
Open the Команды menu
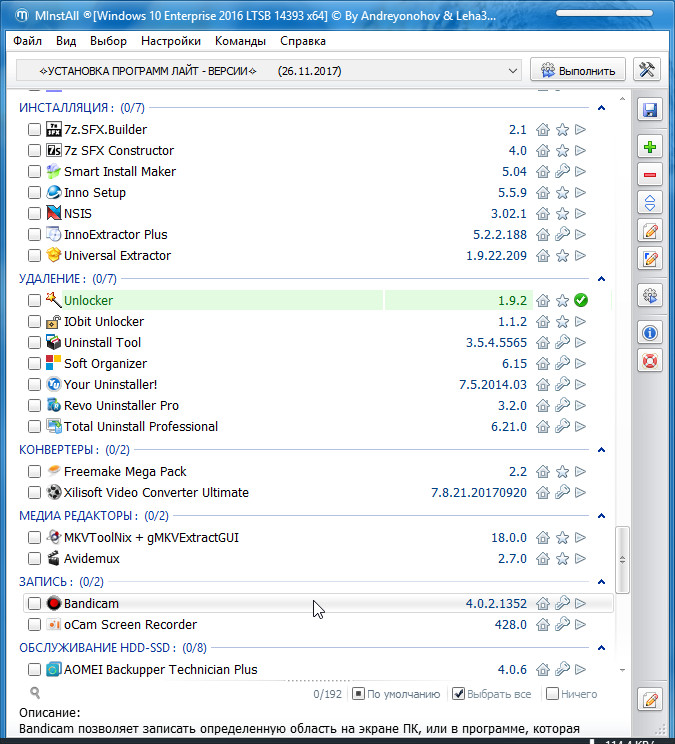240,41
